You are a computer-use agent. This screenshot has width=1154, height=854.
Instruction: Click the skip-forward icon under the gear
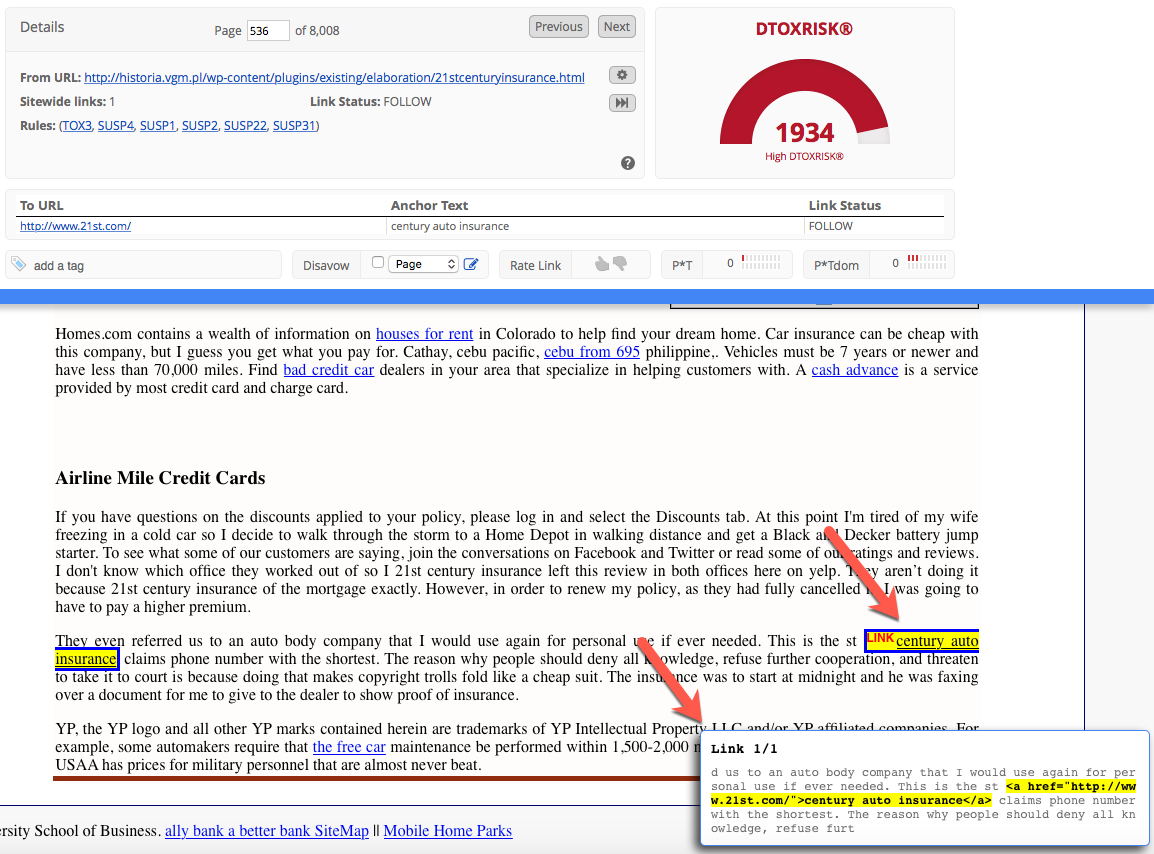click(x=622, y=102)
